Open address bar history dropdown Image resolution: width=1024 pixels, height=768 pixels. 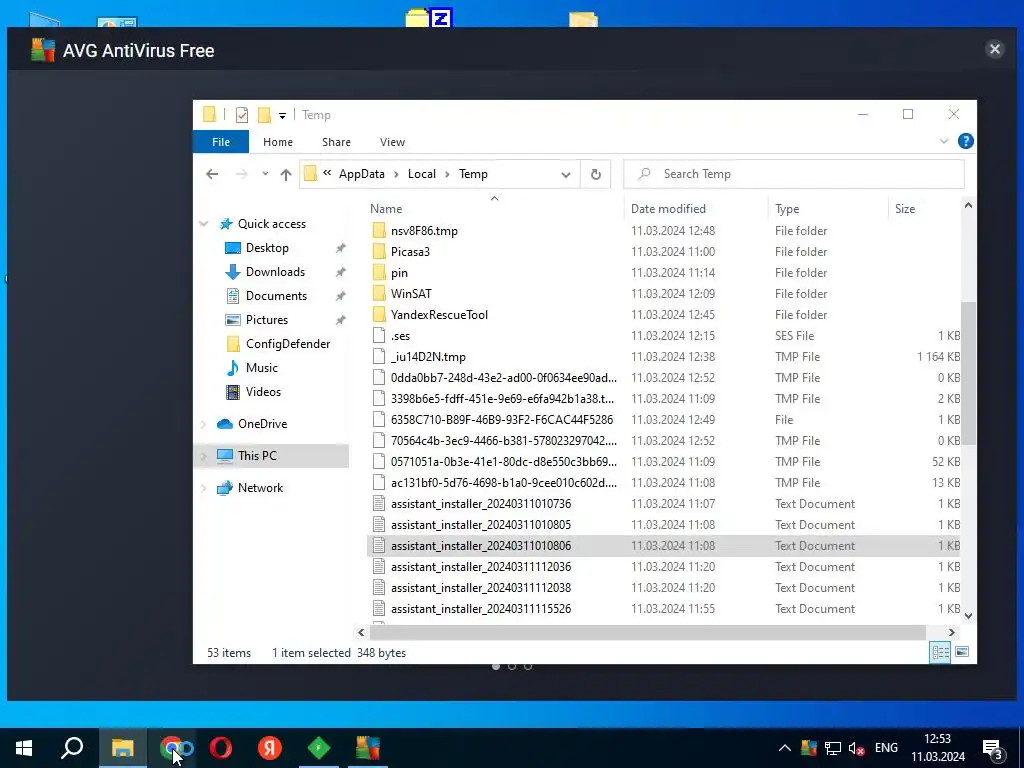pos(566,174)
